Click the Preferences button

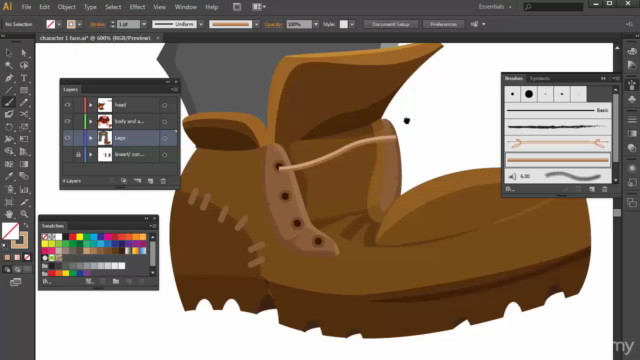coord(443,24)
